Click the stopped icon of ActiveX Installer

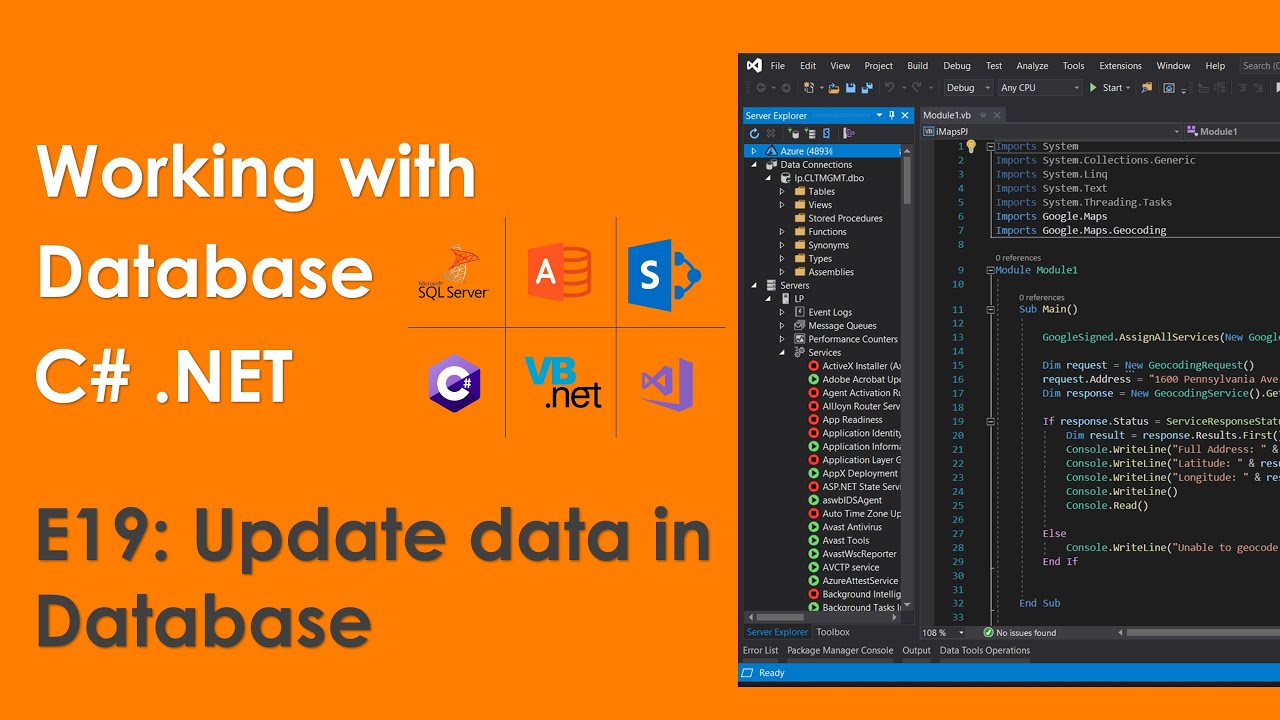[813, 366]
